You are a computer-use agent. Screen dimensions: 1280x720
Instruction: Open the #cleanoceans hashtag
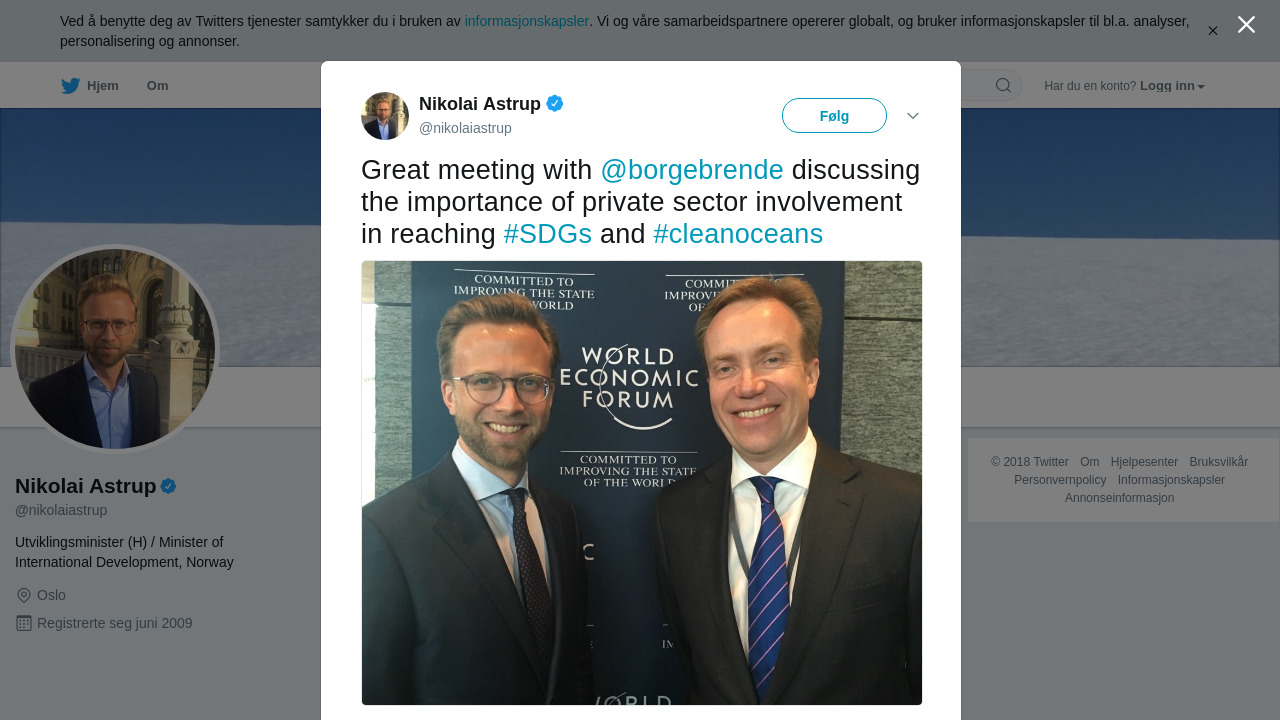coord(738,234)
